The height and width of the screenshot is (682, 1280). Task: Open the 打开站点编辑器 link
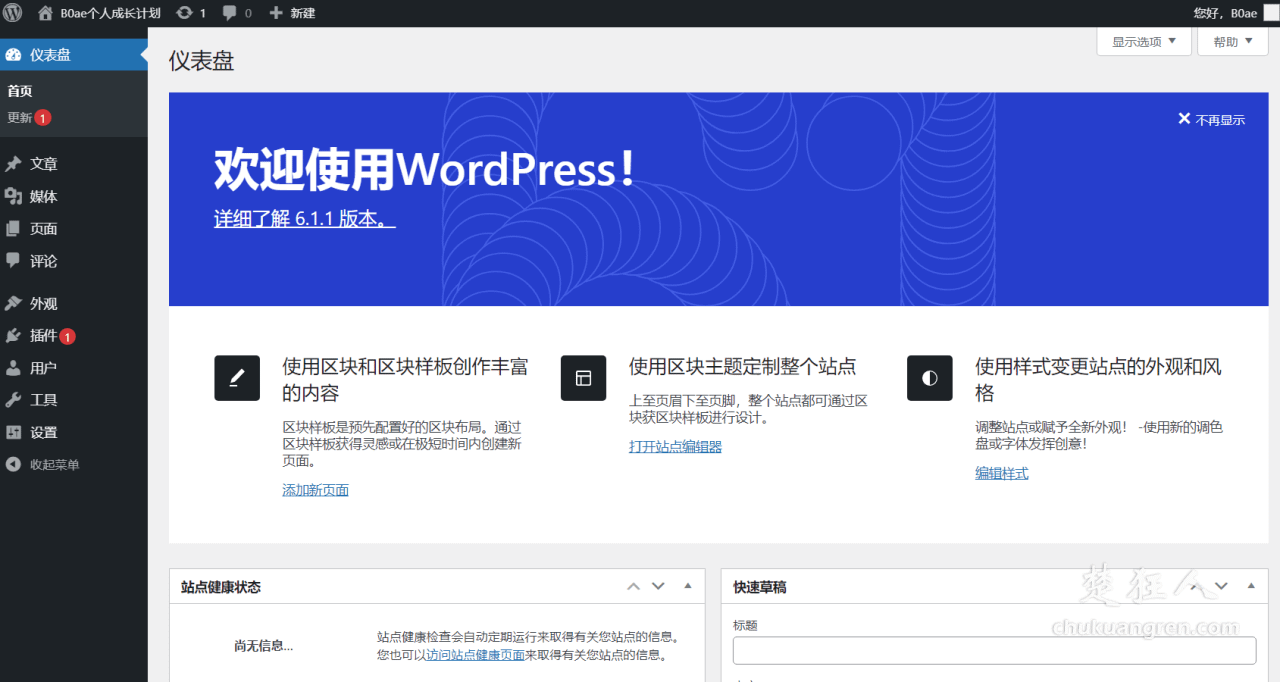coord(673,445)
